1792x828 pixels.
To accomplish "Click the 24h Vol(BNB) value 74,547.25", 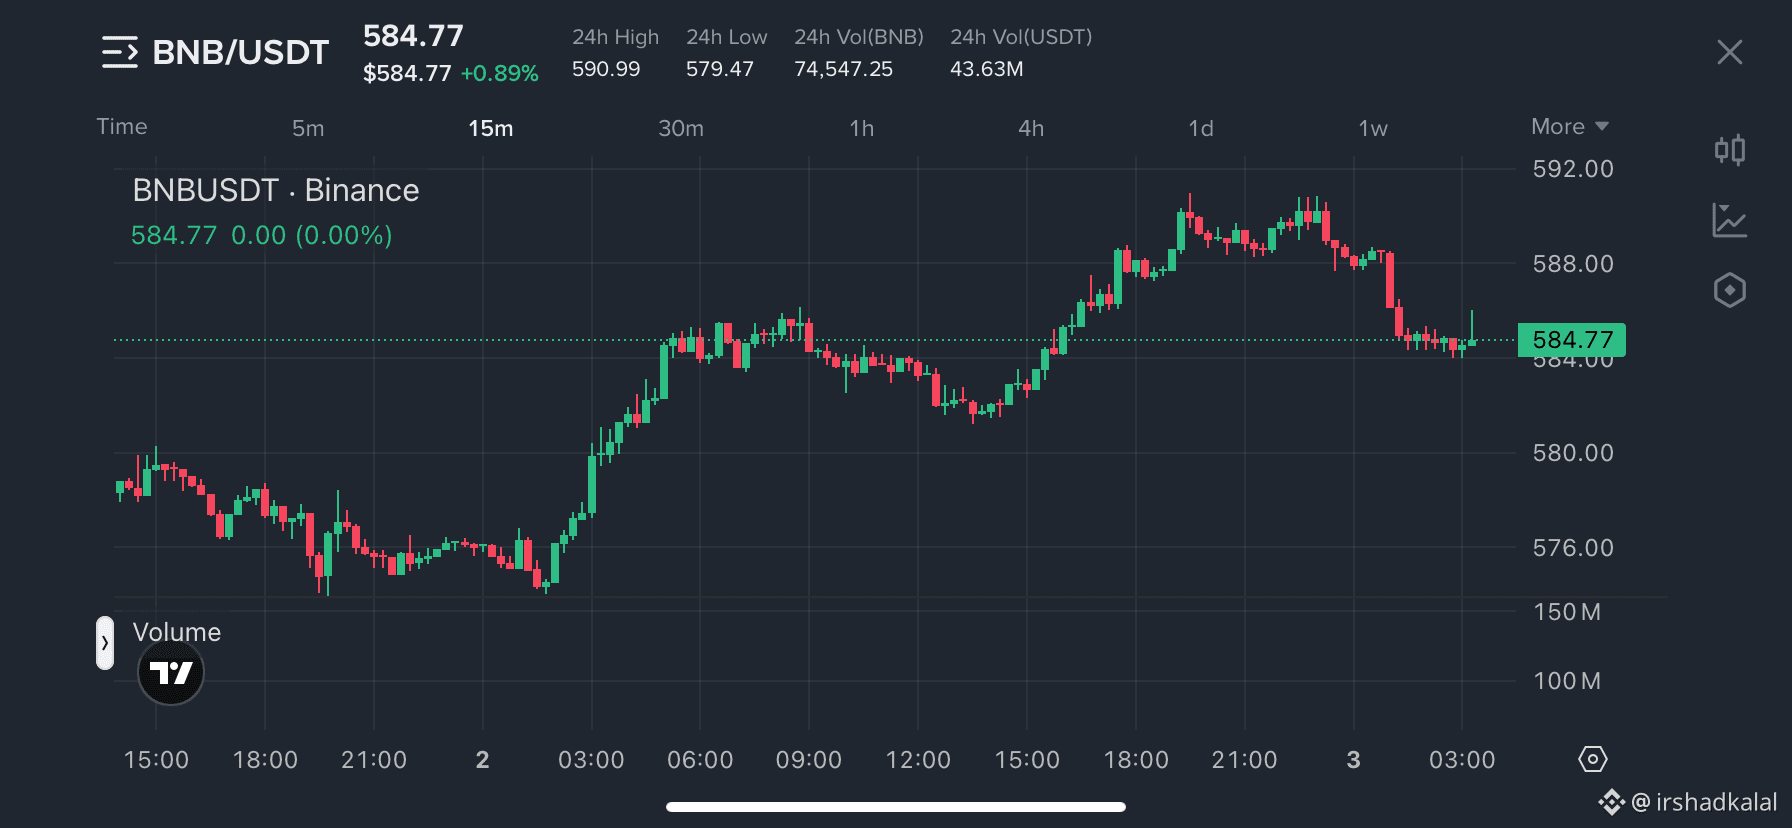I will (x=843, y=69).
